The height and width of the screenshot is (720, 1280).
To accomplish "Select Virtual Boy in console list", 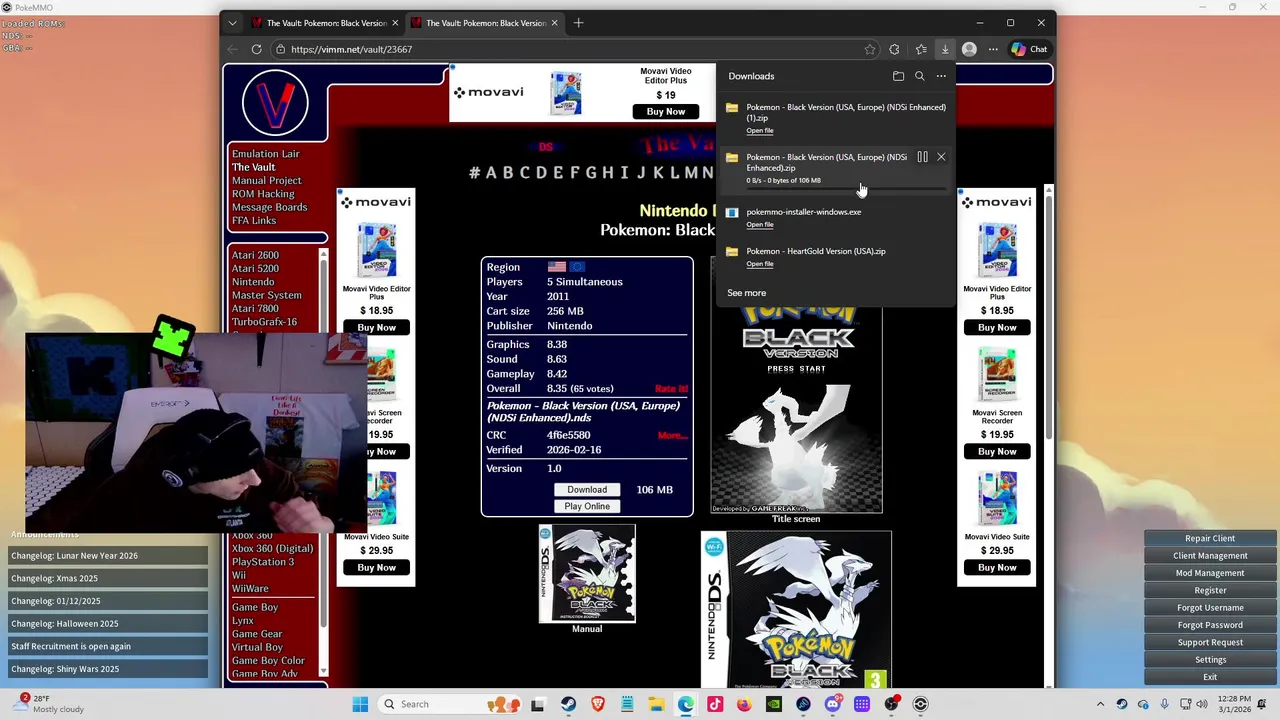I will [x=257, y=647].
